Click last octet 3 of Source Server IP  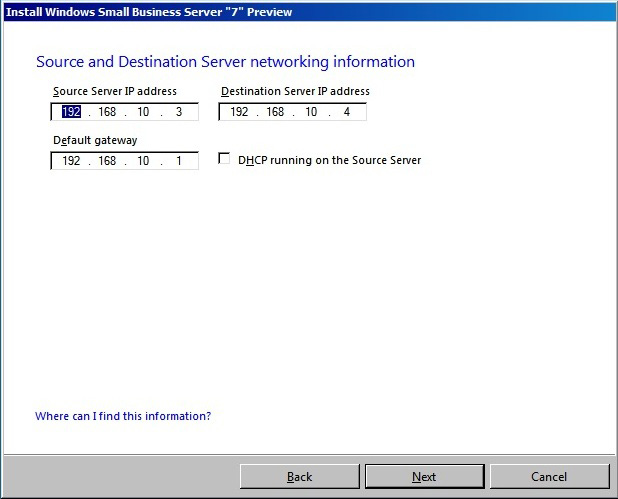[x=179, y=112]
